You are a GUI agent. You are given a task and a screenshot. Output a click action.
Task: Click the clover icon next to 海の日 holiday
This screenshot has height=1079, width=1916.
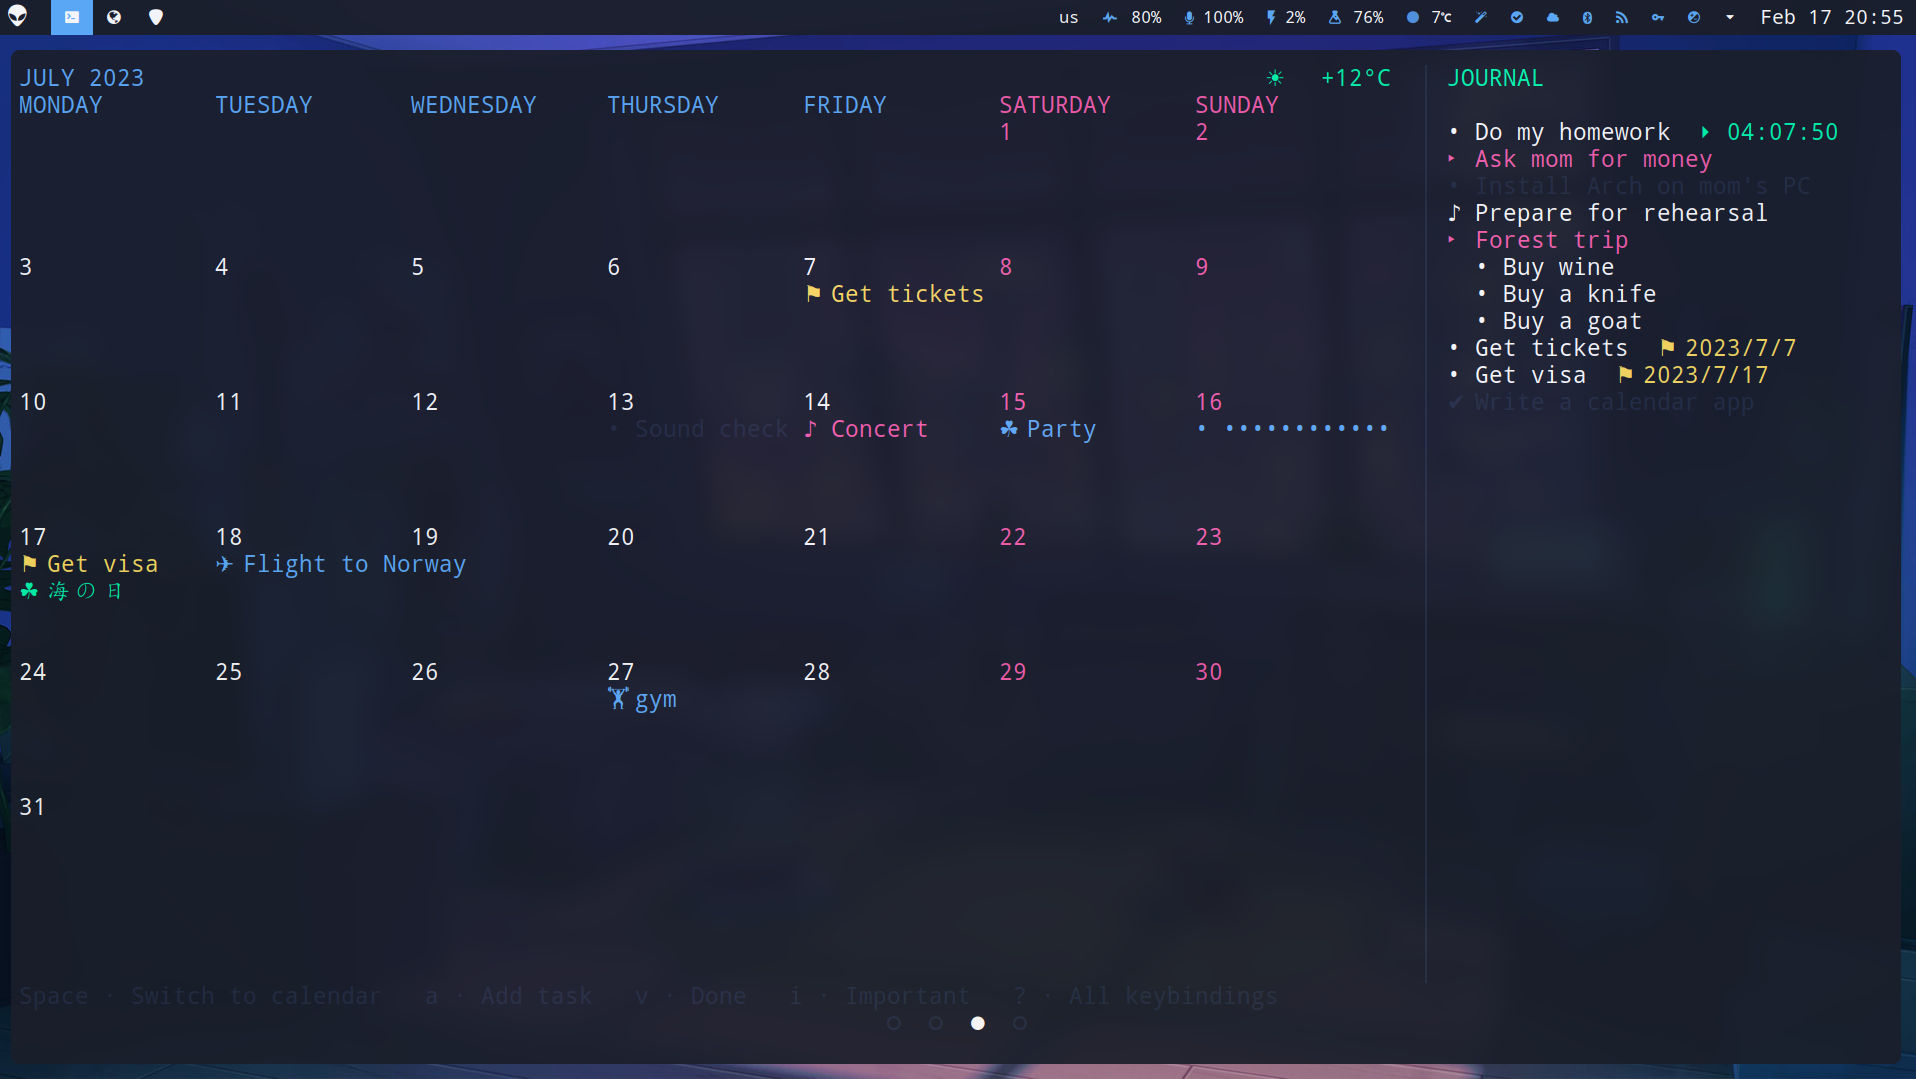coord(28,590)
